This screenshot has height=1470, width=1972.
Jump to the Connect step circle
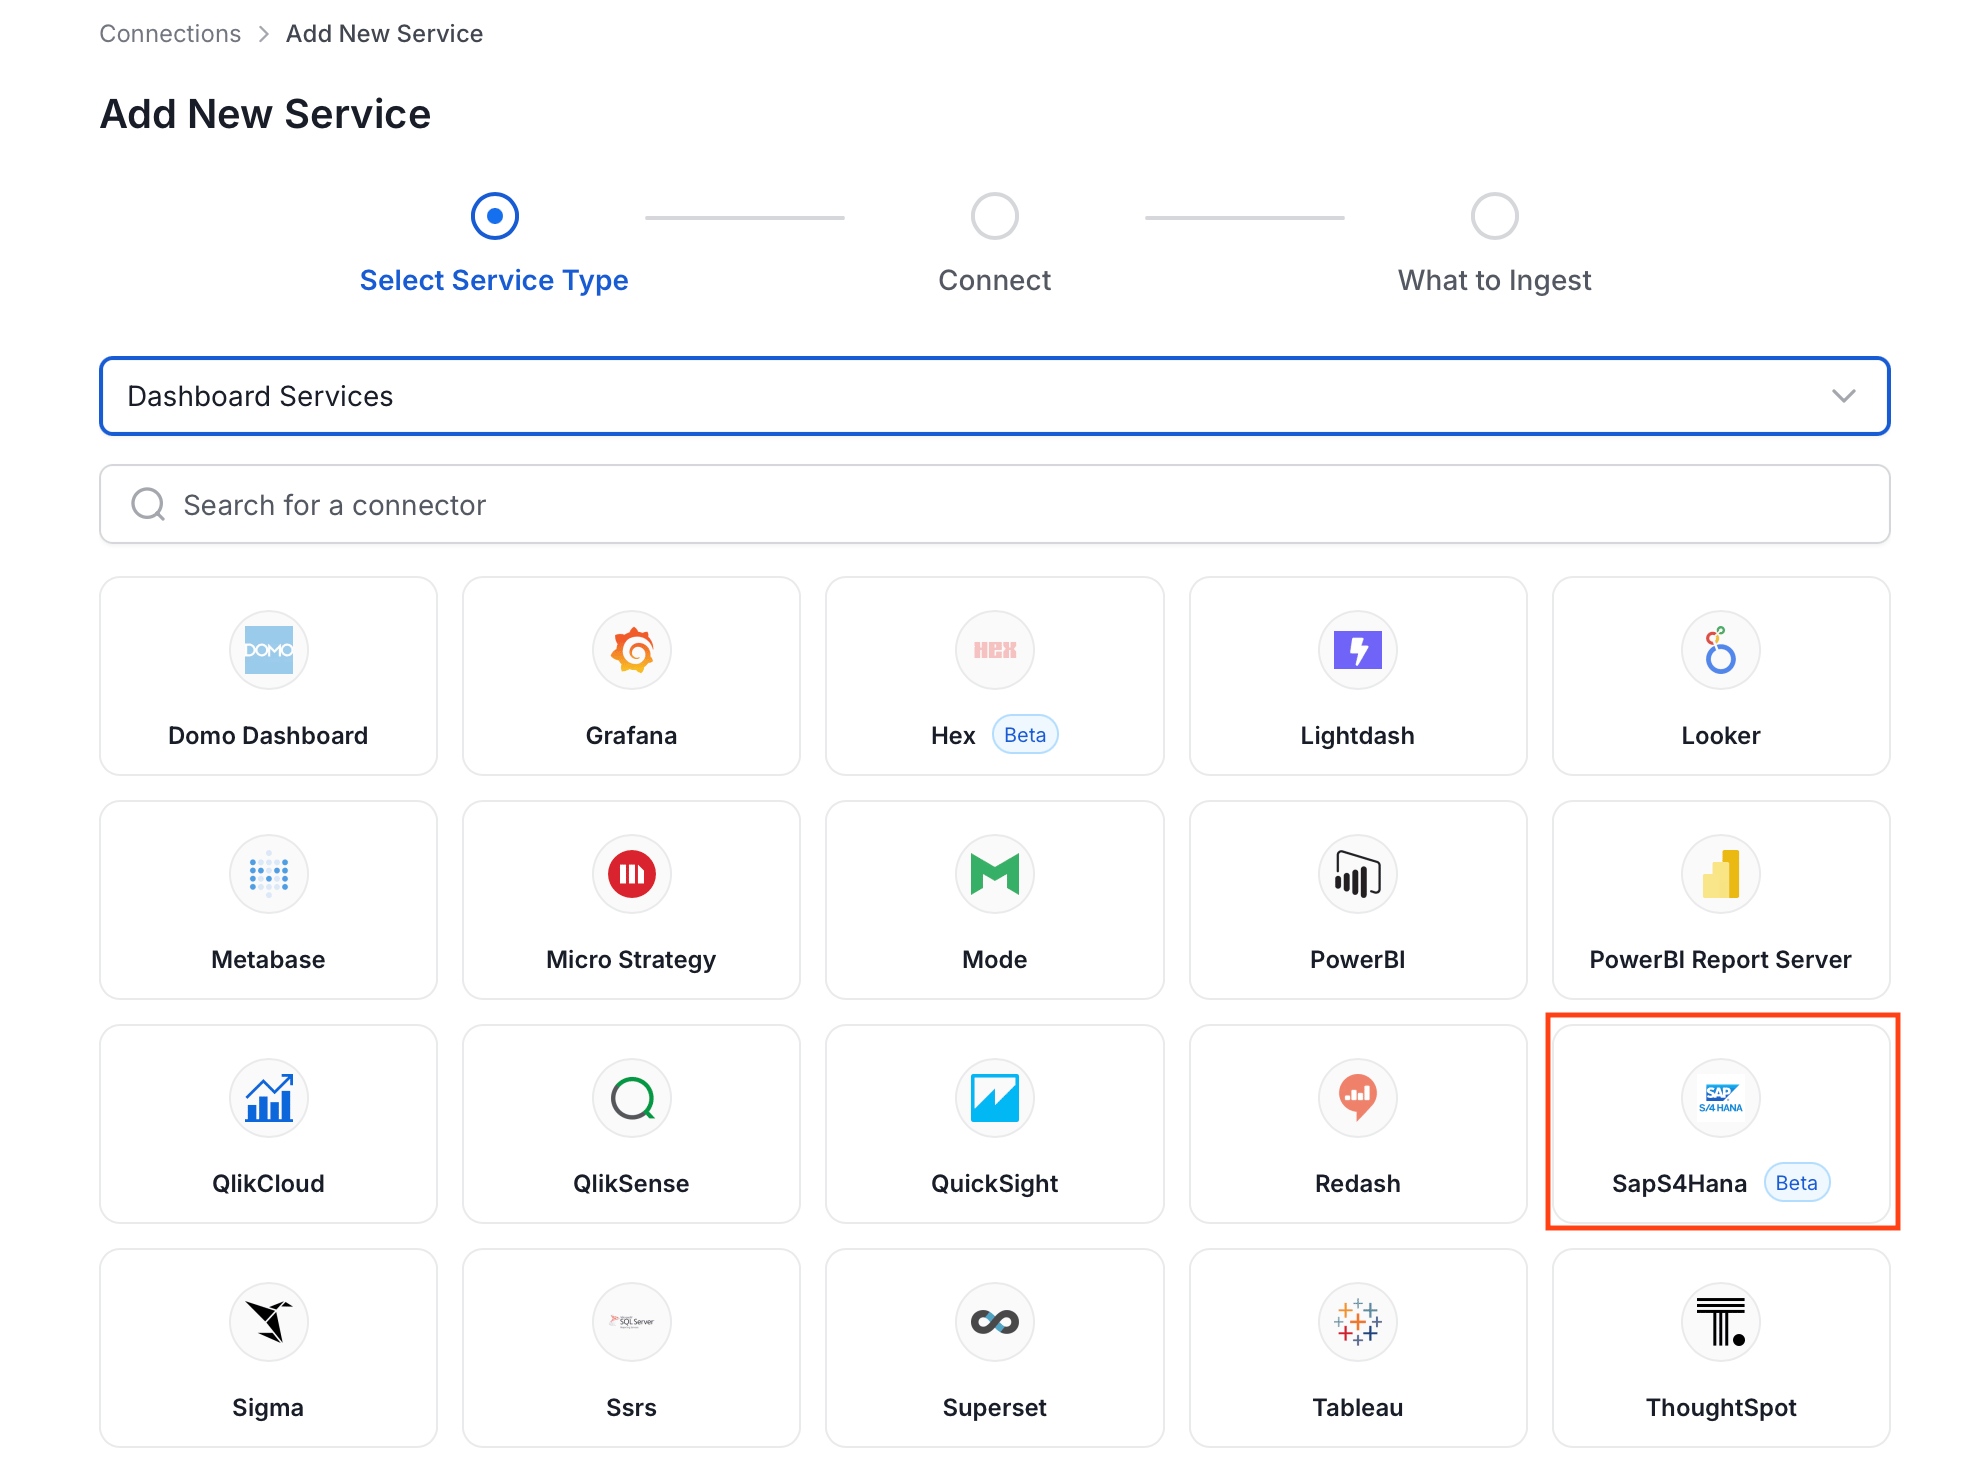tap(994, 216)
